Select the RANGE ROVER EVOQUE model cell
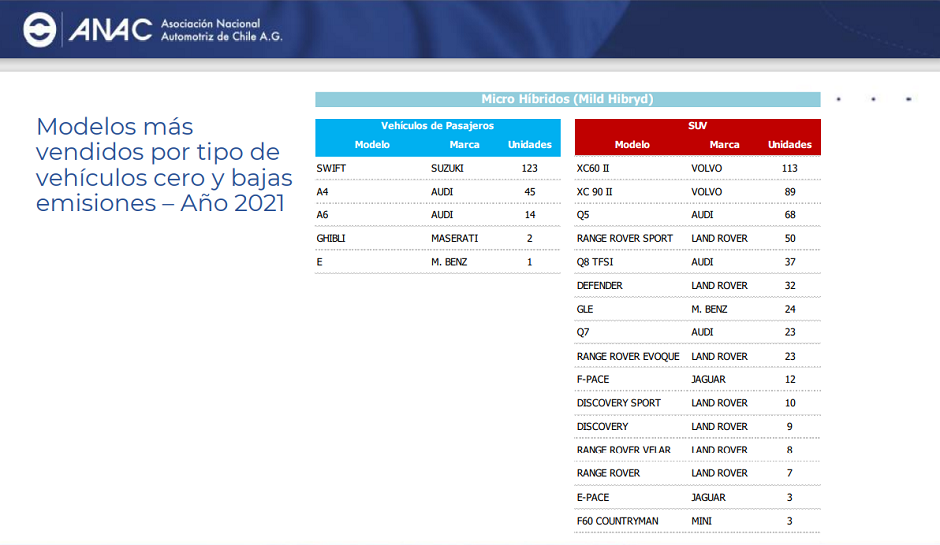Image resolution: width=940 pixels, height=545 pixels. tap(628, 357)
